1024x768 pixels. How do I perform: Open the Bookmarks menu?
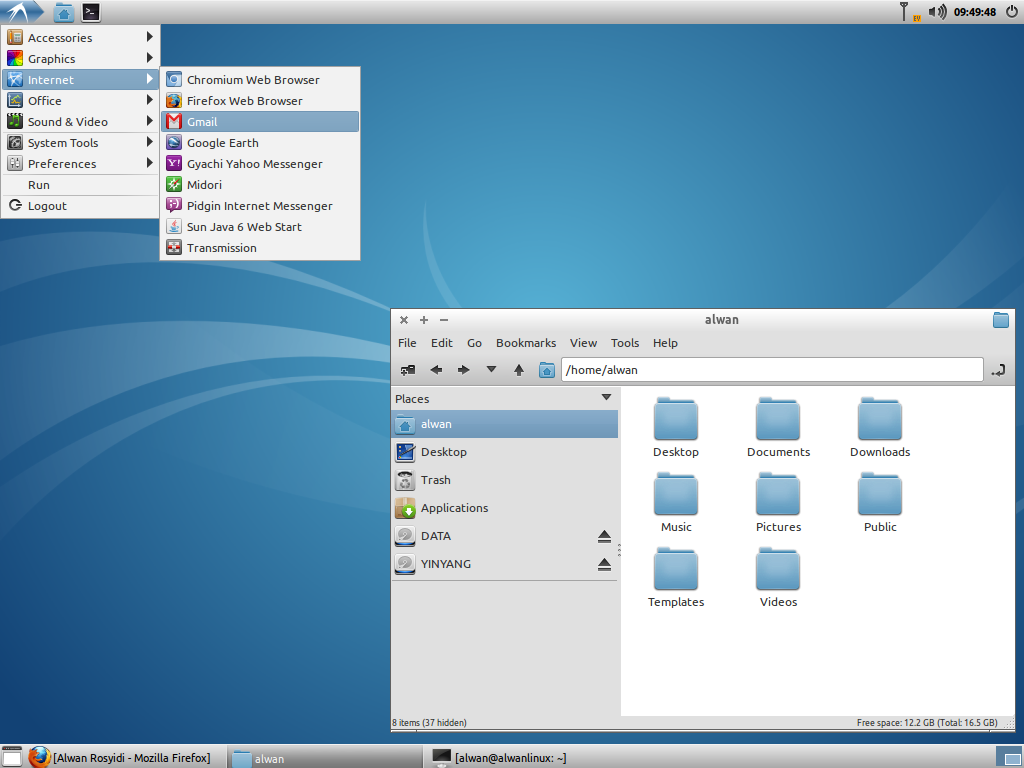[526, 343]
